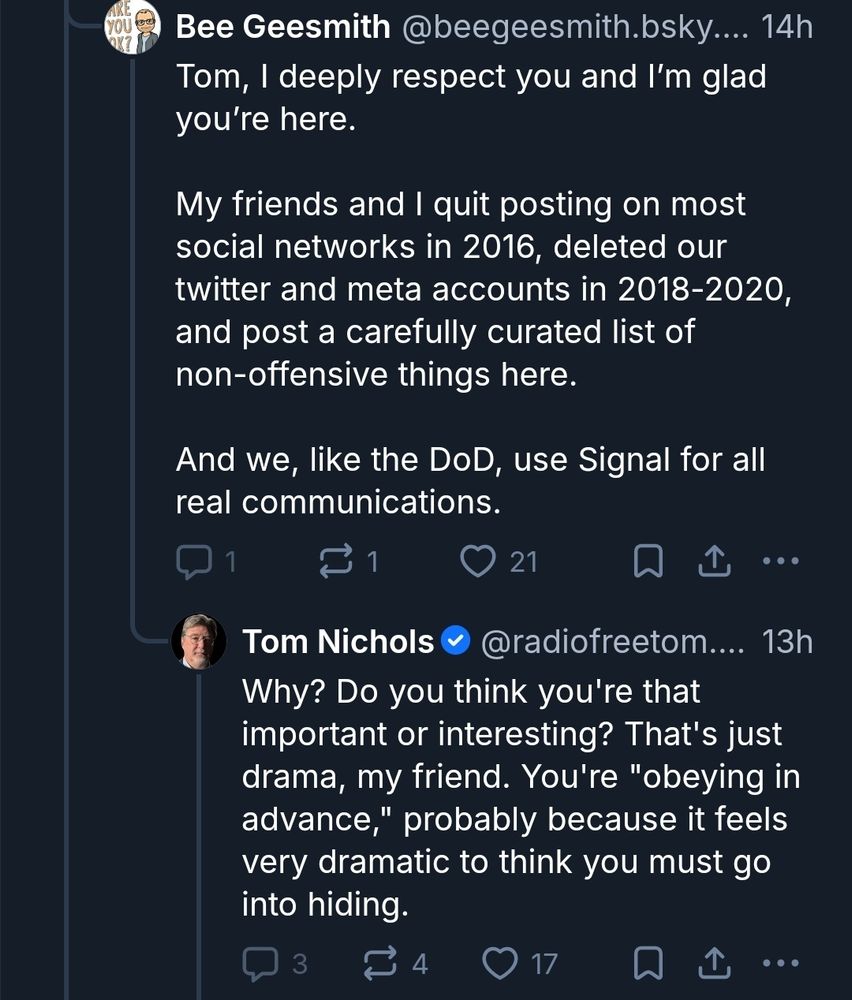Share Tom Nichols' reply
The width and height of the screenshot is (852, 1000).
coord(713,964)
